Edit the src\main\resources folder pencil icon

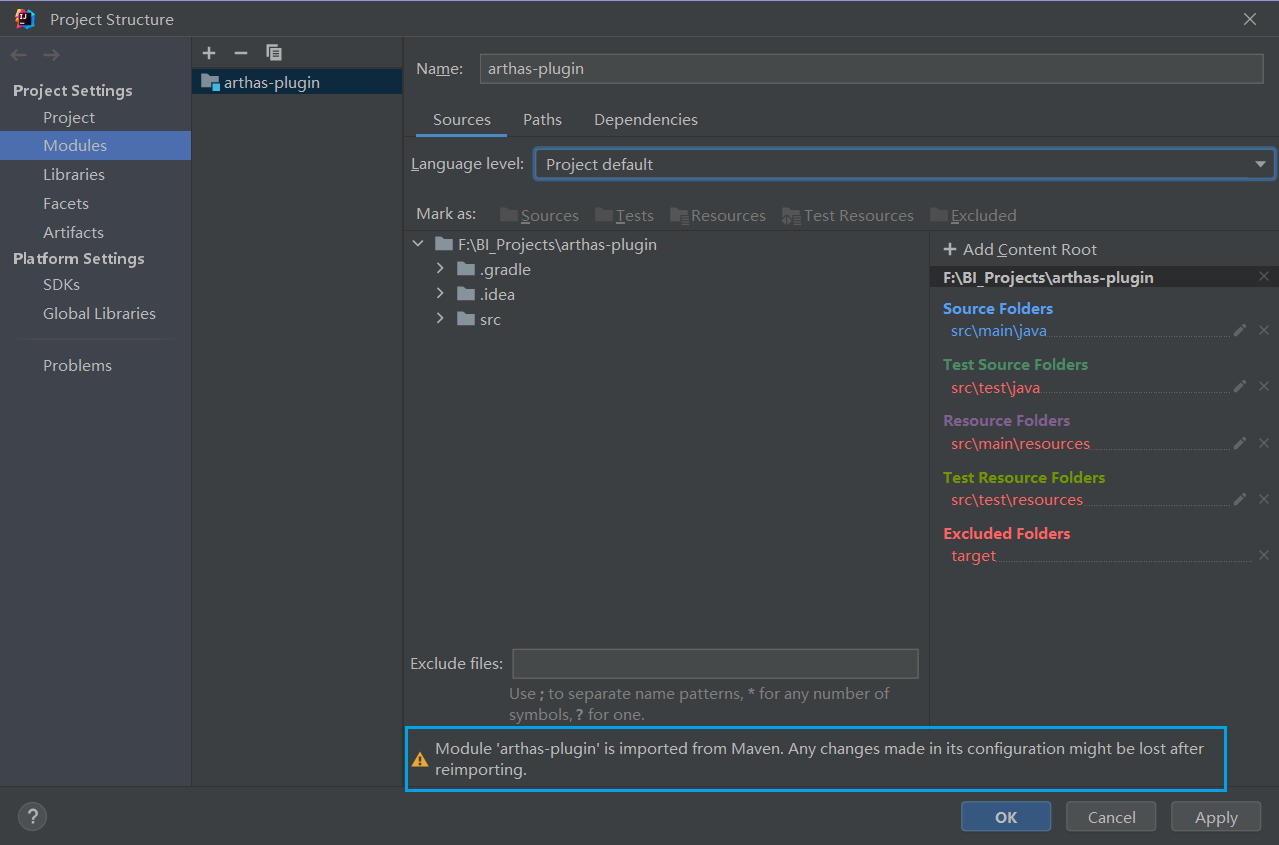tap(1240, 443)
